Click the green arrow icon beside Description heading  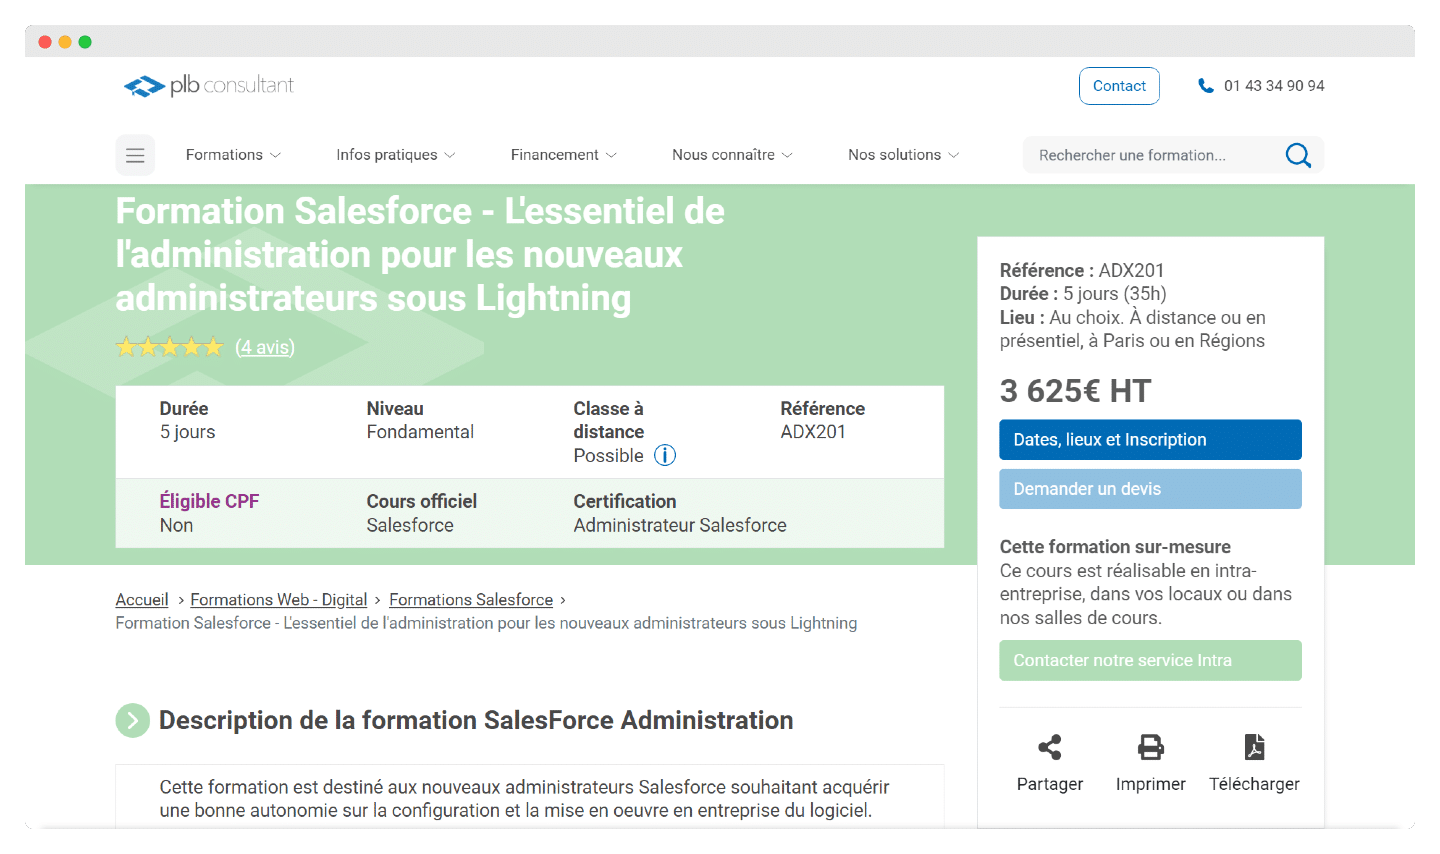(x=133, y=720)
